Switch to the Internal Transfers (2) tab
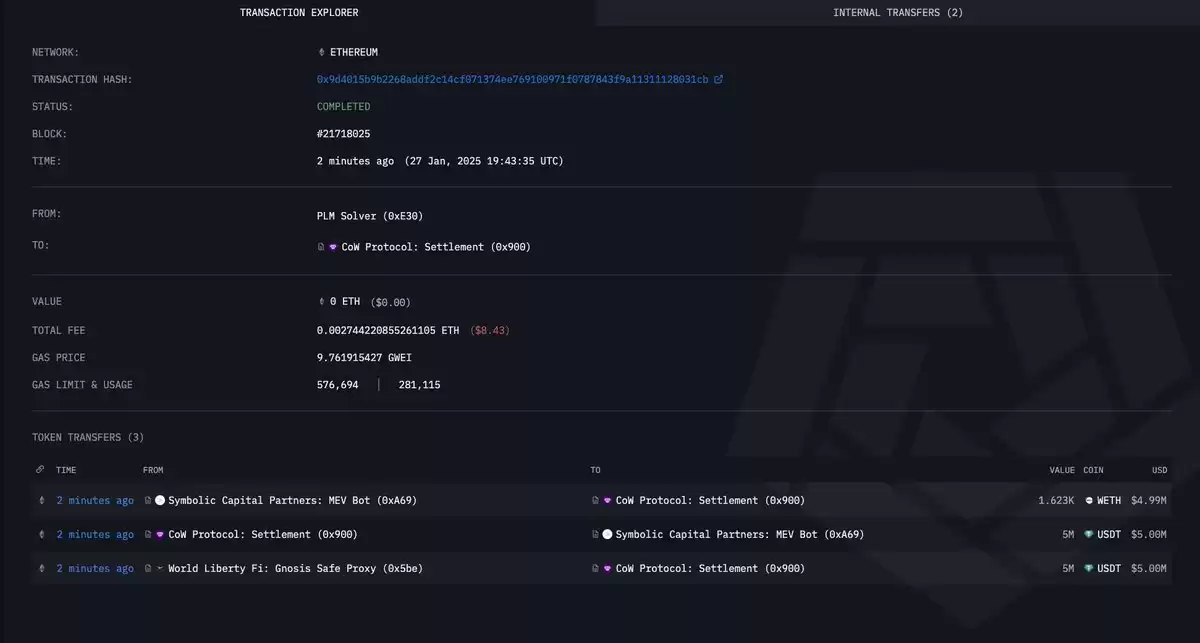 pyautogui.click(x=898, y=13)
